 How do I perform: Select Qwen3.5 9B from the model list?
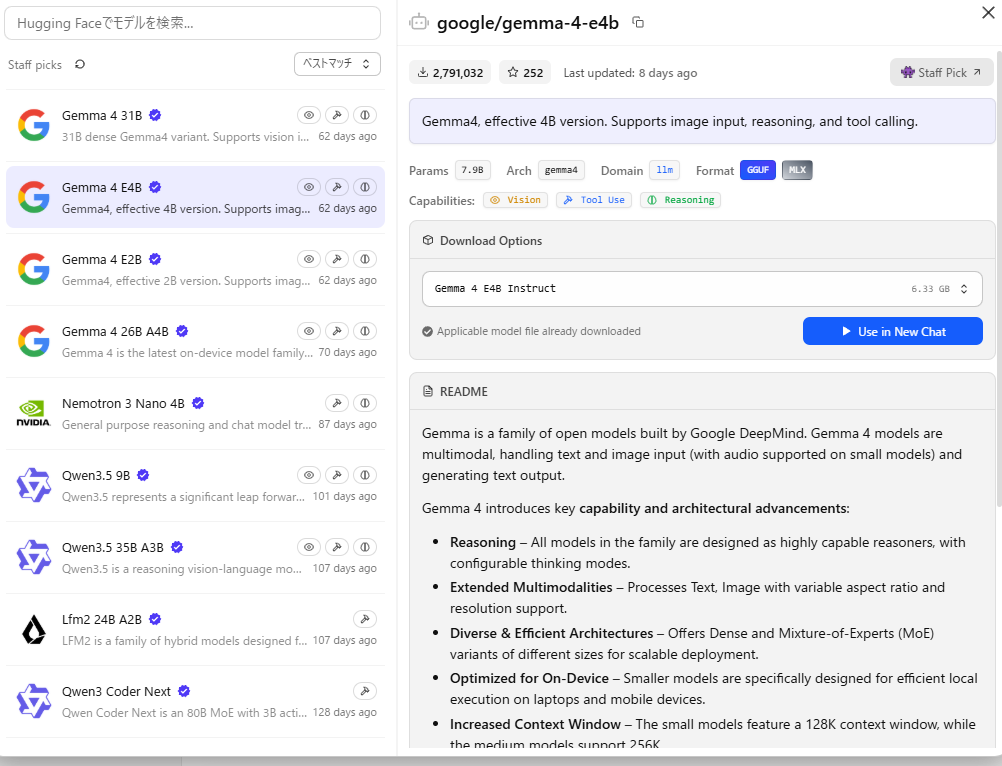pyautogui.click(x=196, y=486)
